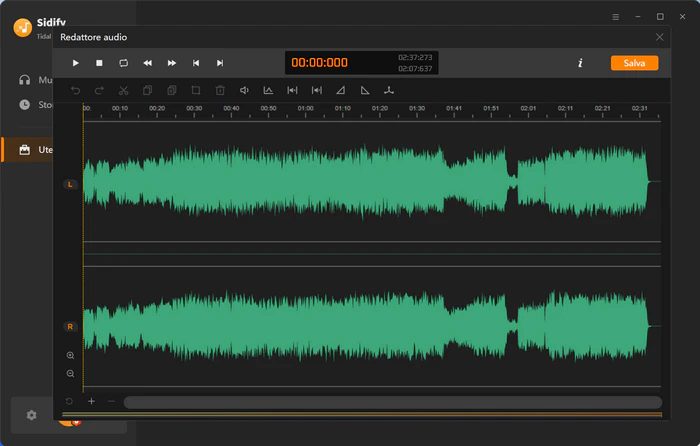This screenshot has width=700, height=446.
Task: Click the 00:30 mark on the timeline ruler
Action: click(194, 108)
